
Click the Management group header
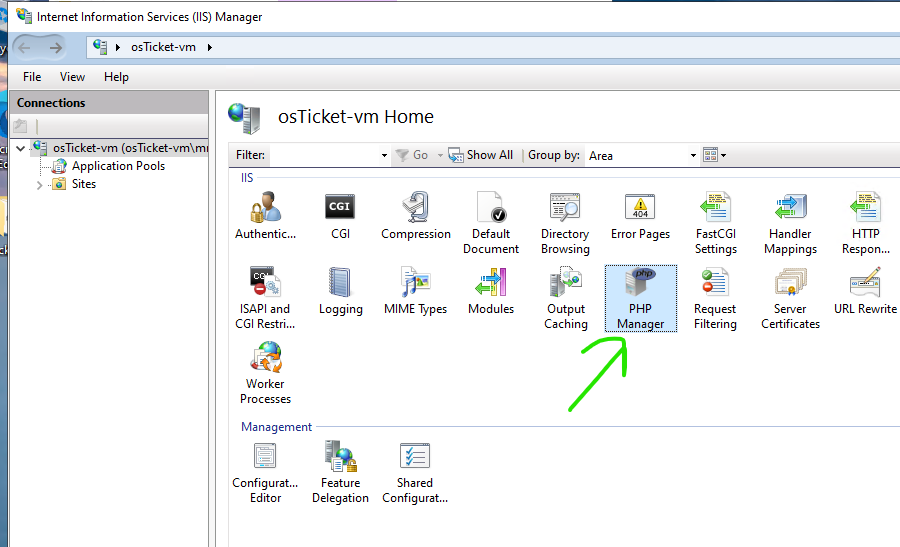click(276, 427)
